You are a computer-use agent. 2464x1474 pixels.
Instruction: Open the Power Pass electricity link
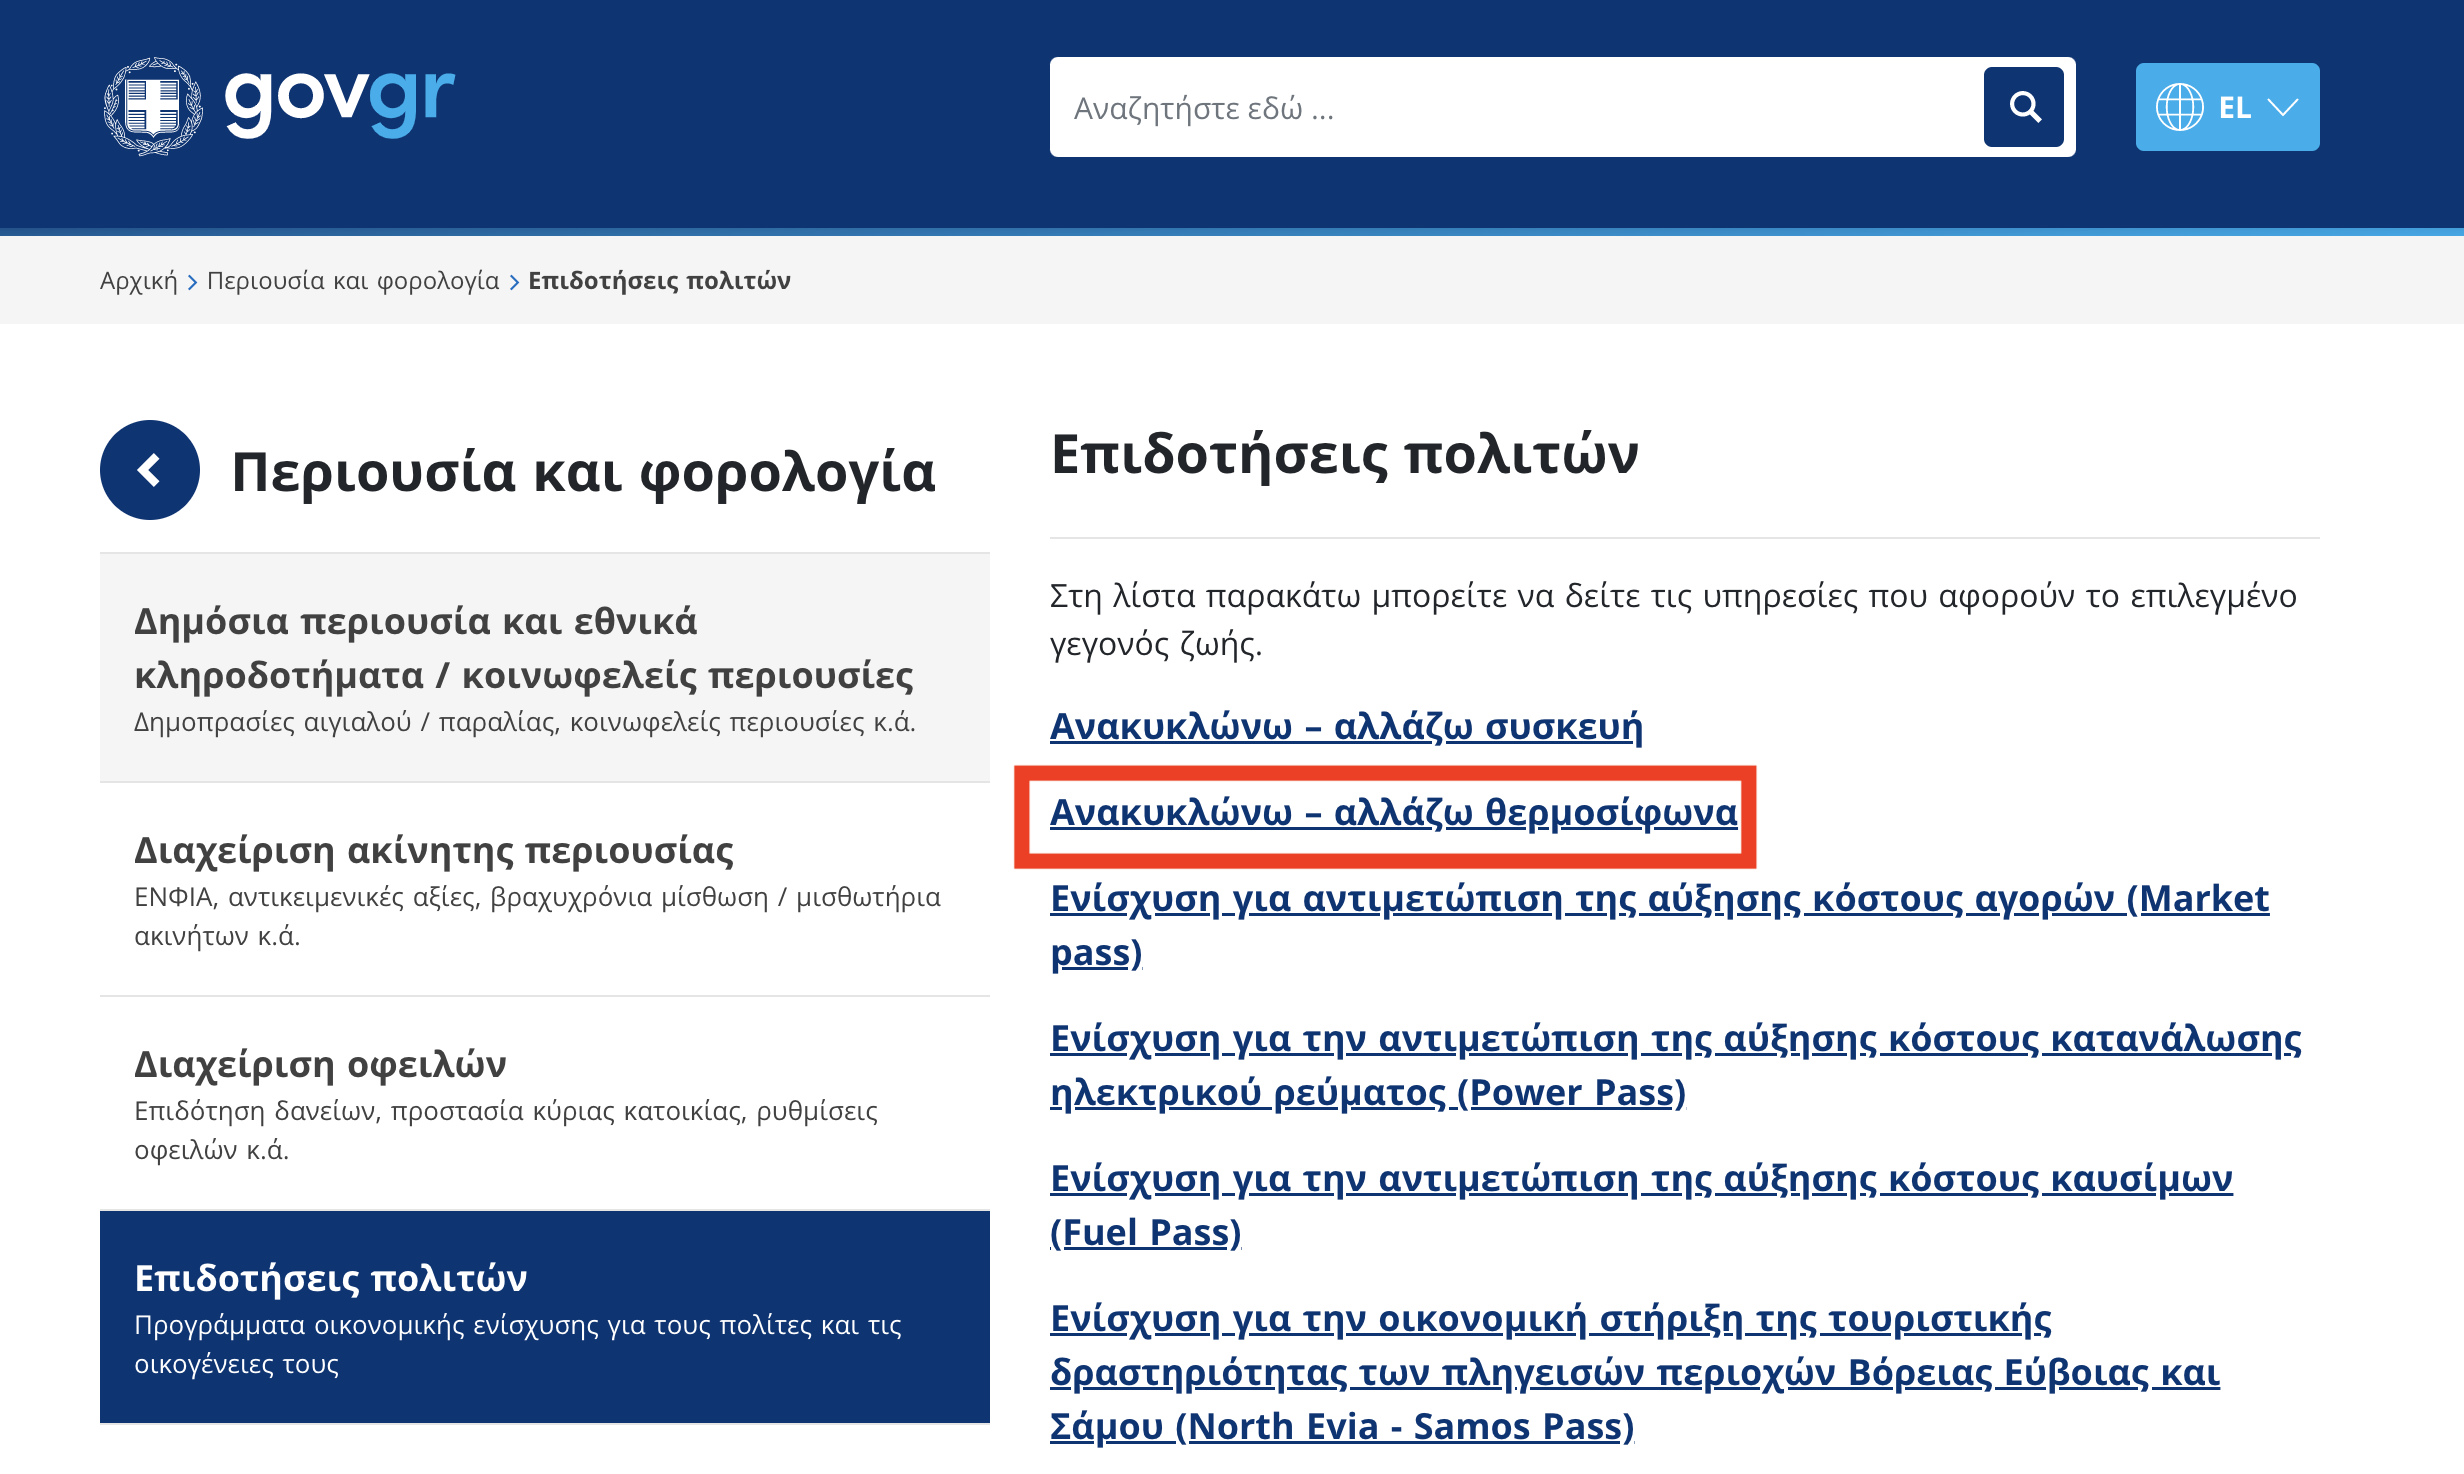tap(1675, 1040)
